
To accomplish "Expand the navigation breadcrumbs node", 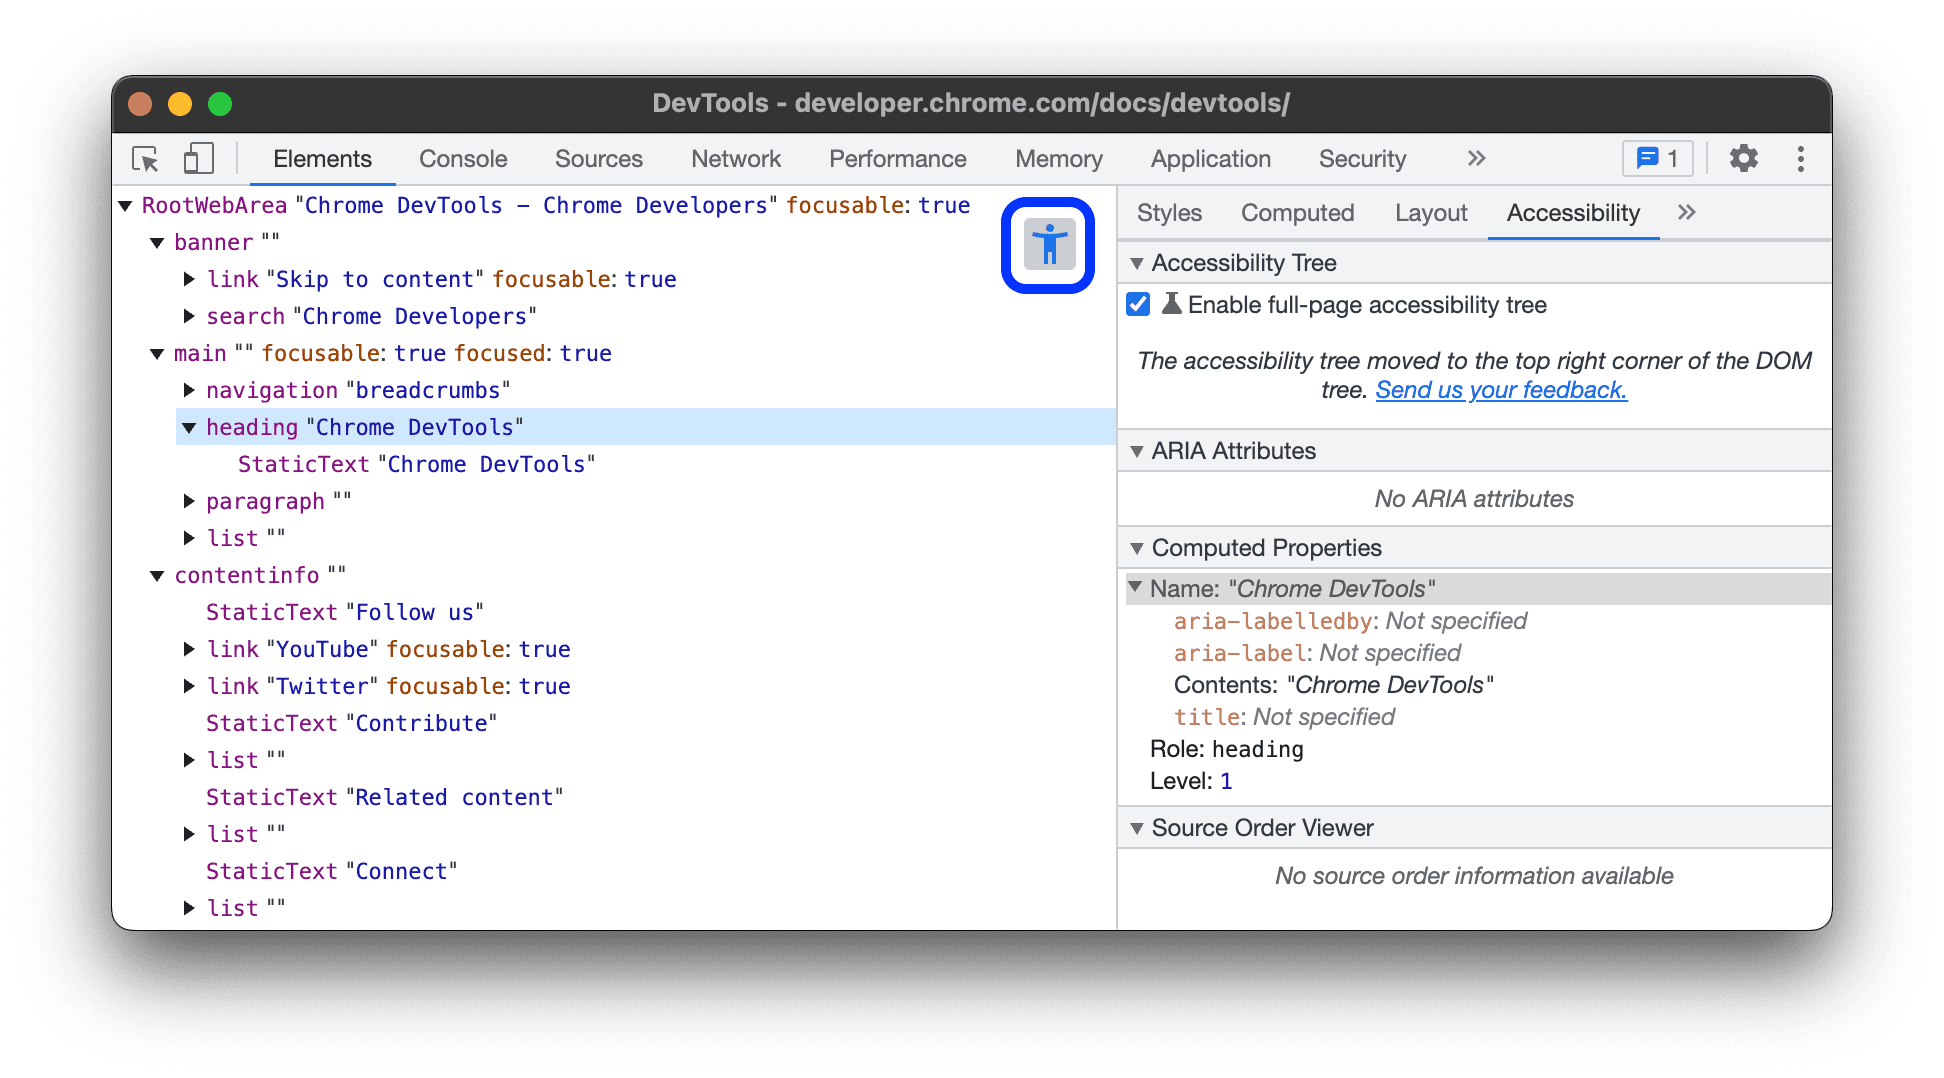I will (189, 390).
